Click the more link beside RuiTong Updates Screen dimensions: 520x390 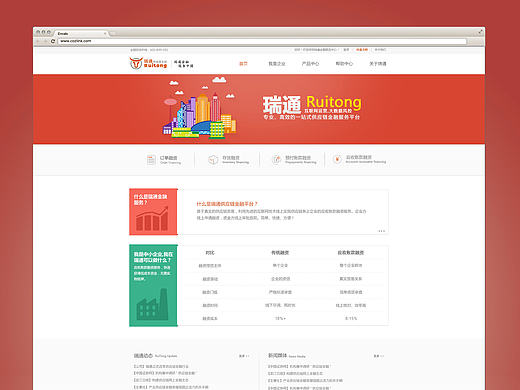[x=244, y=356]
